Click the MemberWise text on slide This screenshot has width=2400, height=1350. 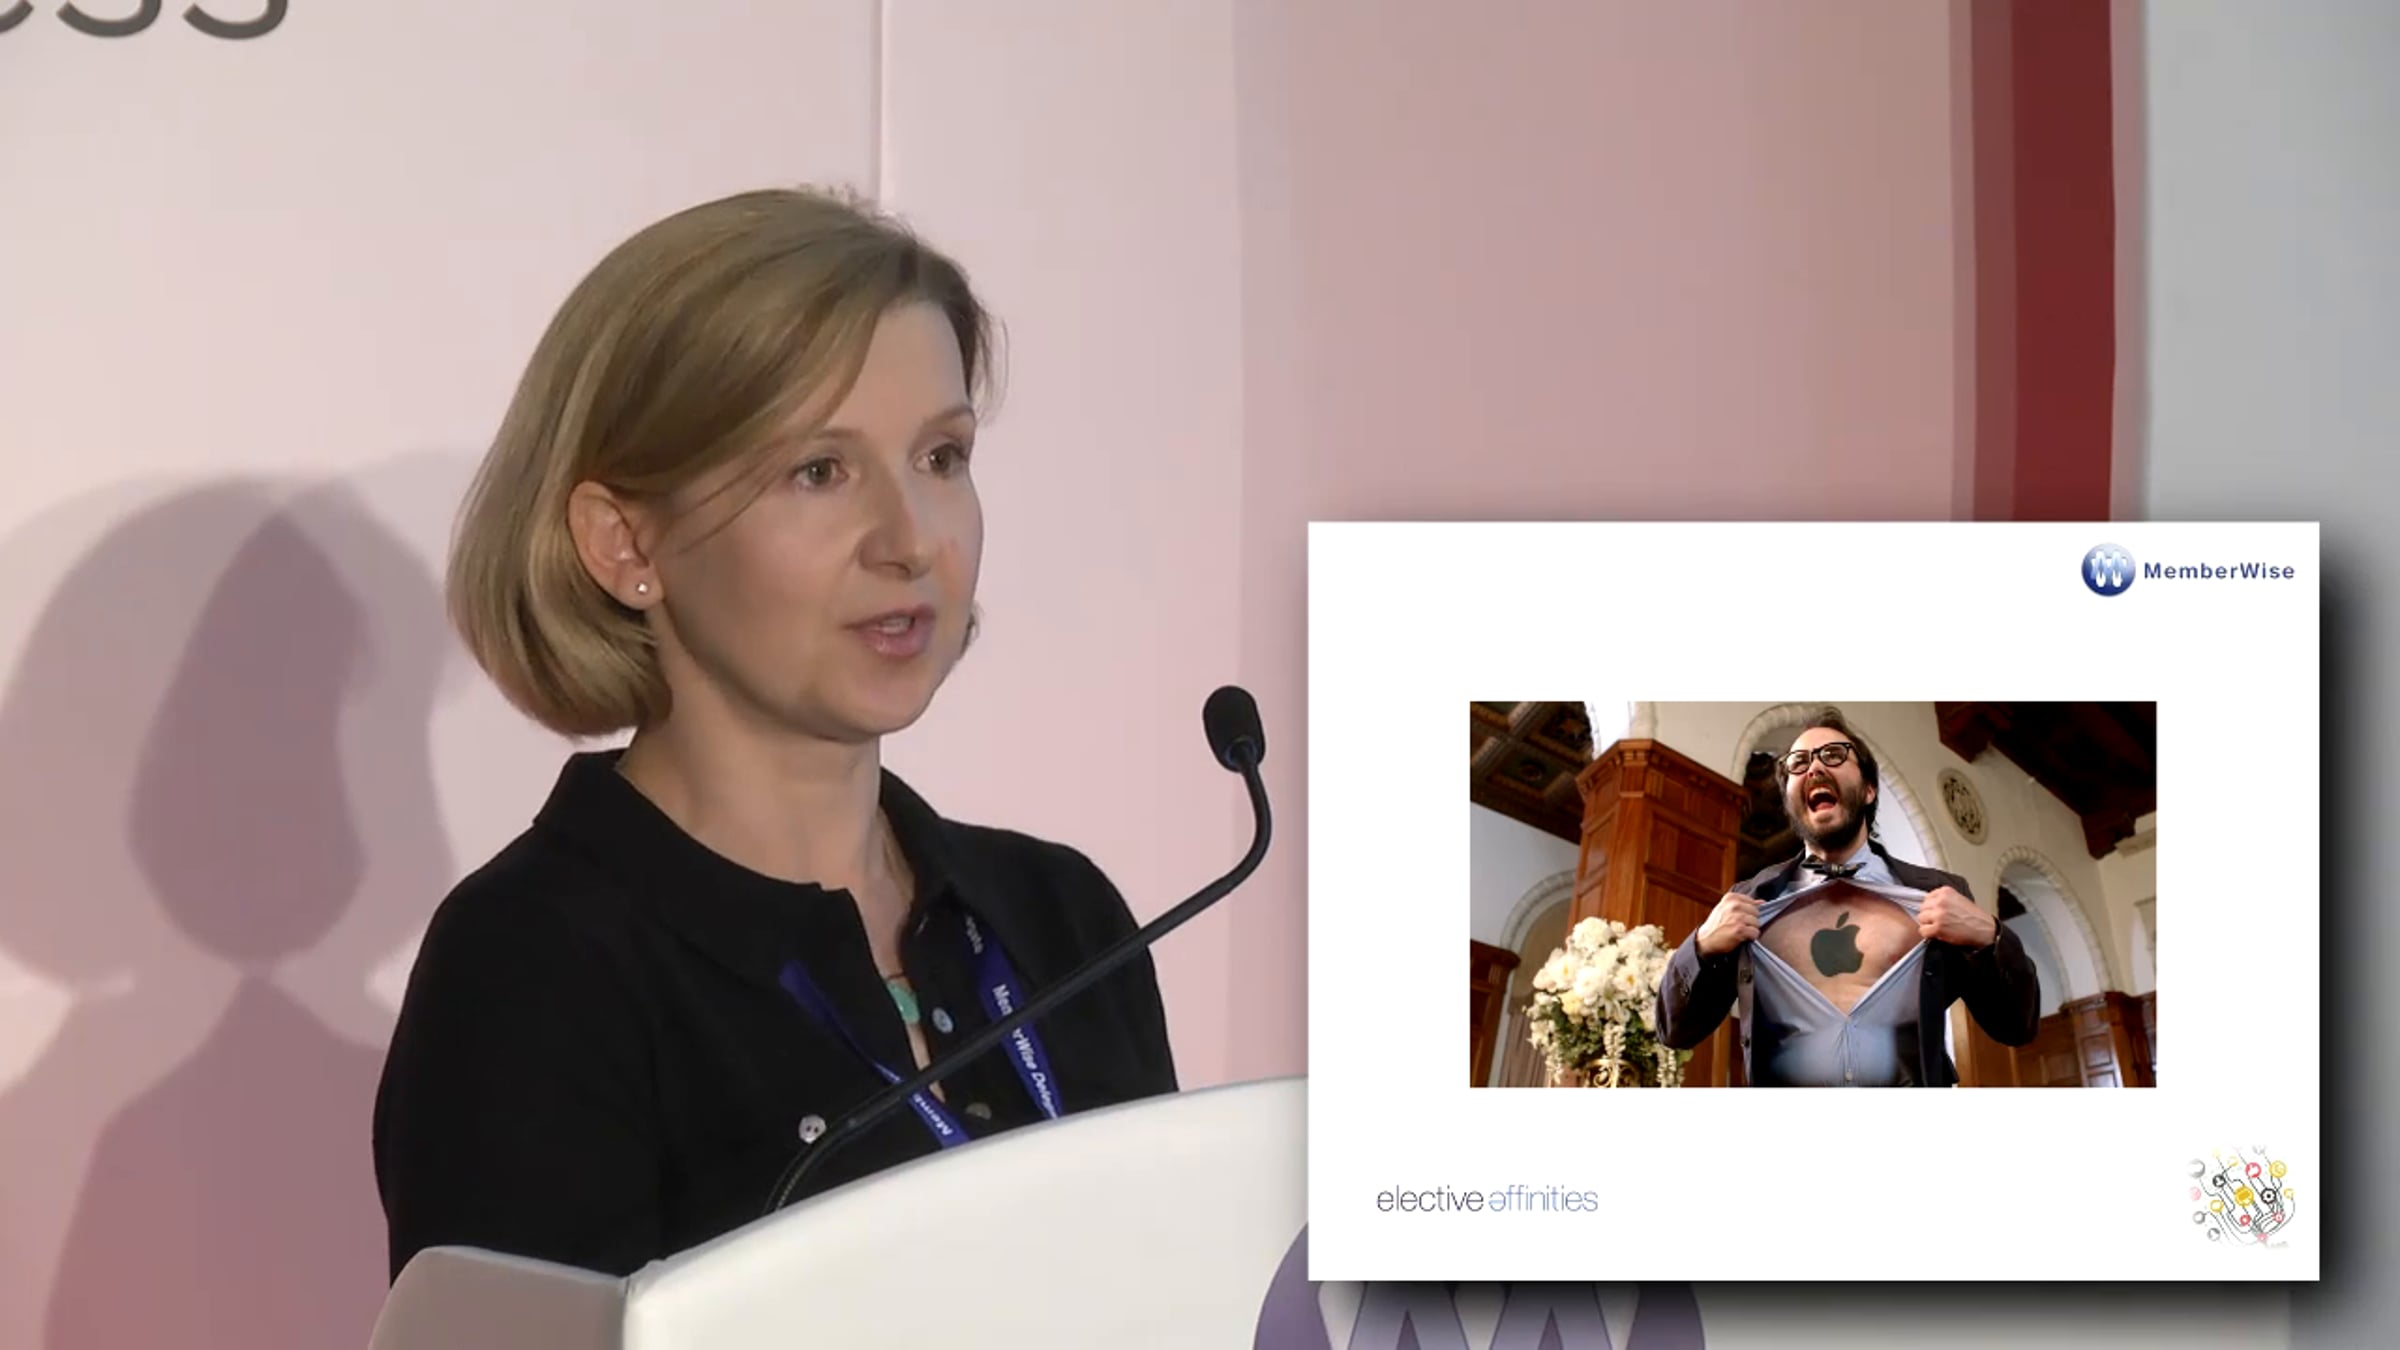tap(2218, 572)
